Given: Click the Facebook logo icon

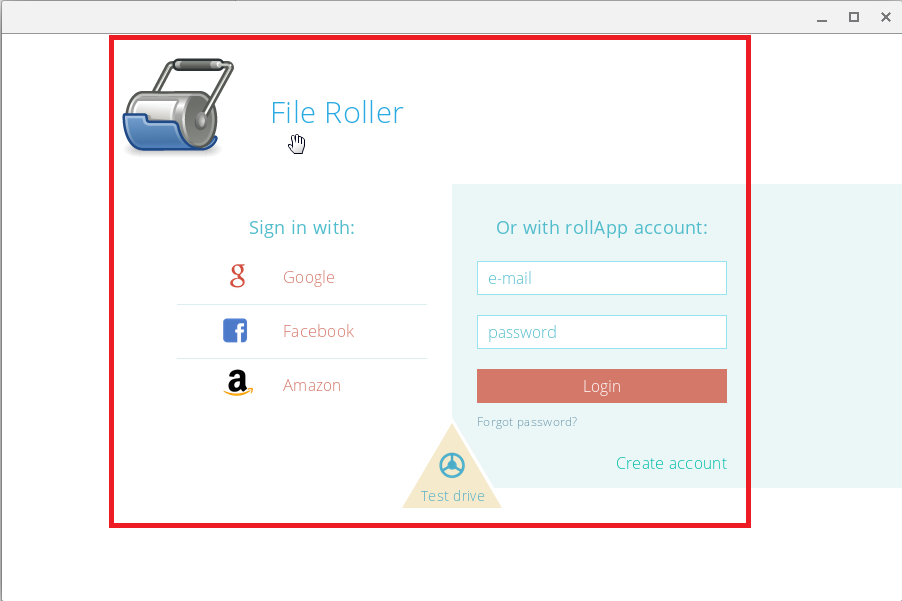Looking at the screenshot, I should pyautogui.click(x=235, y=331).
